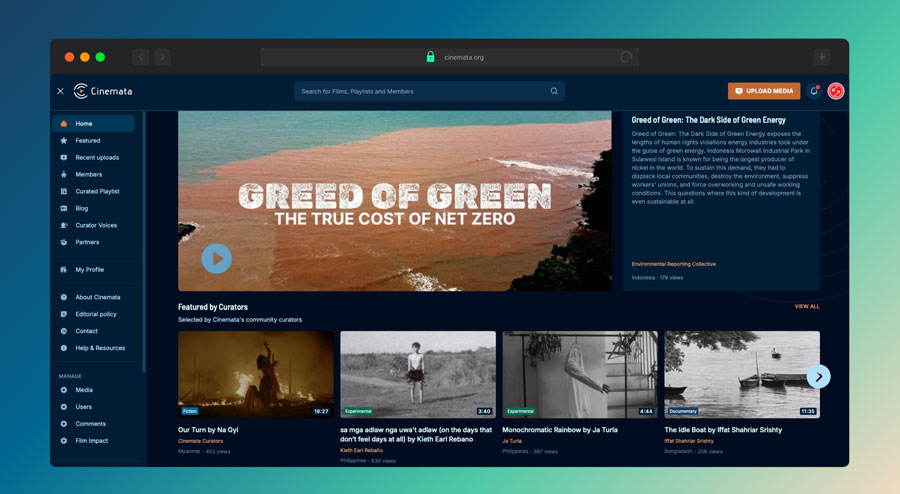Click the search magnifier icon
Image resolution: width=900 pixels, height=494 pixels.
point(554,91)
